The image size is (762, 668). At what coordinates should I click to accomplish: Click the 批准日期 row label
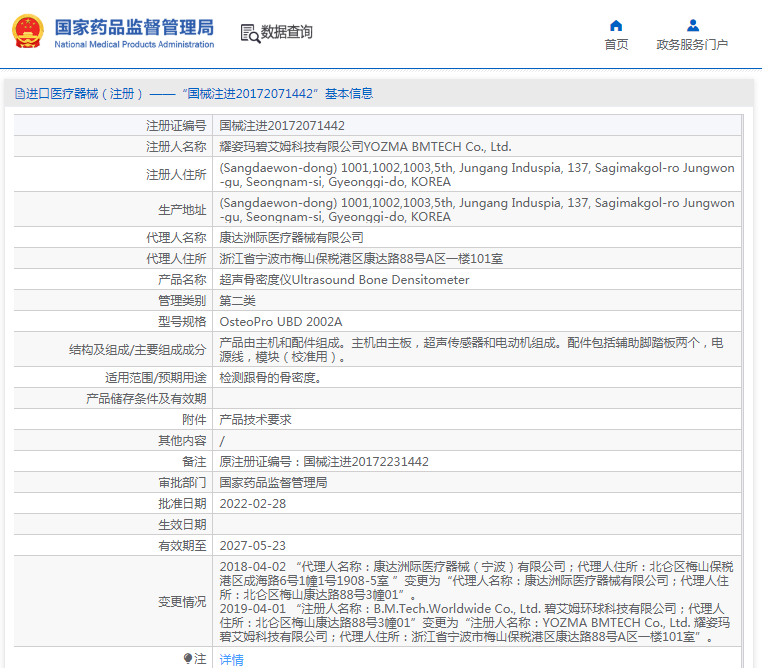pos(182,504)
